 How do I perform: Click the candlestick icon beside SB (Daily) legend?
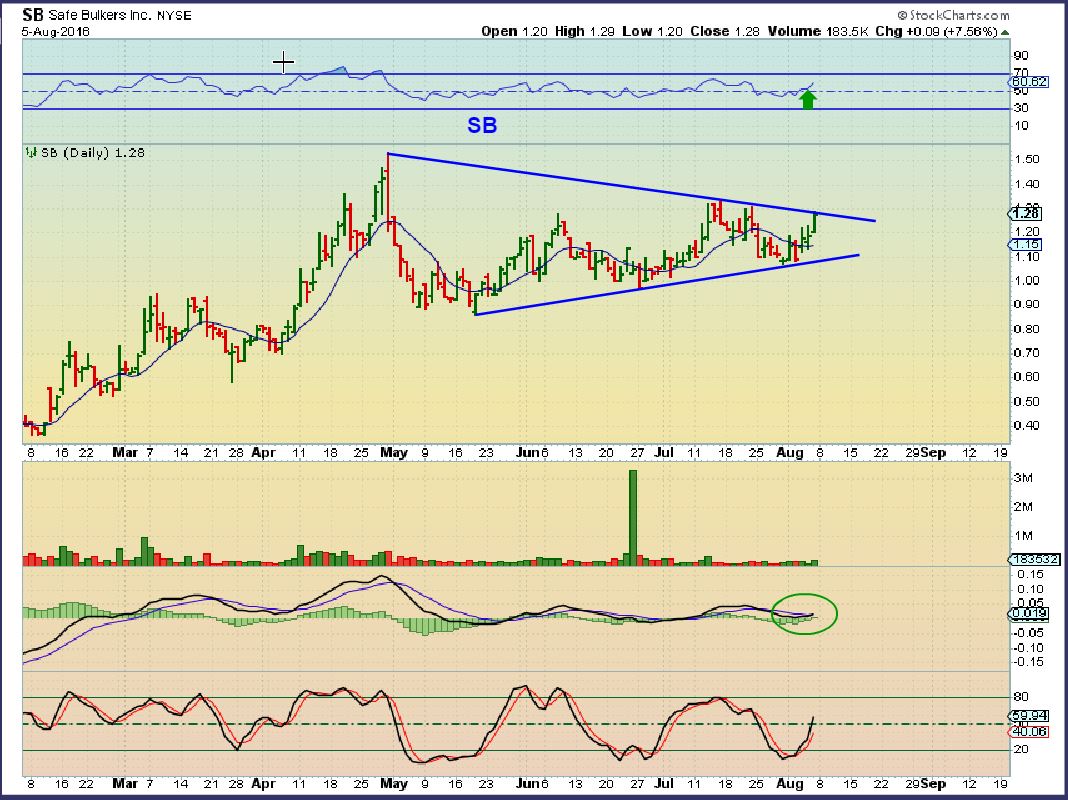coord(30,153)
